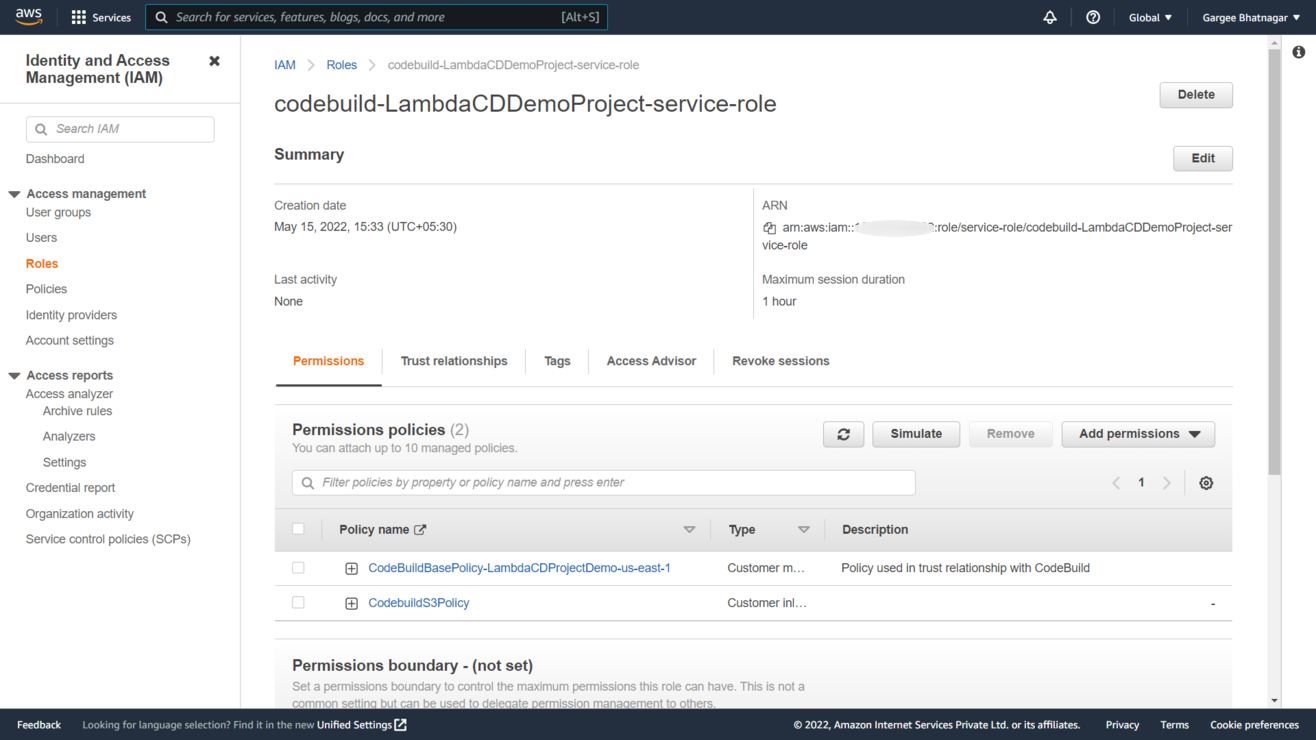Screen dimensions: 1316x740
Task: Open the Access Advisor tab
Action: pyautogui.click(x=651, y=361)
